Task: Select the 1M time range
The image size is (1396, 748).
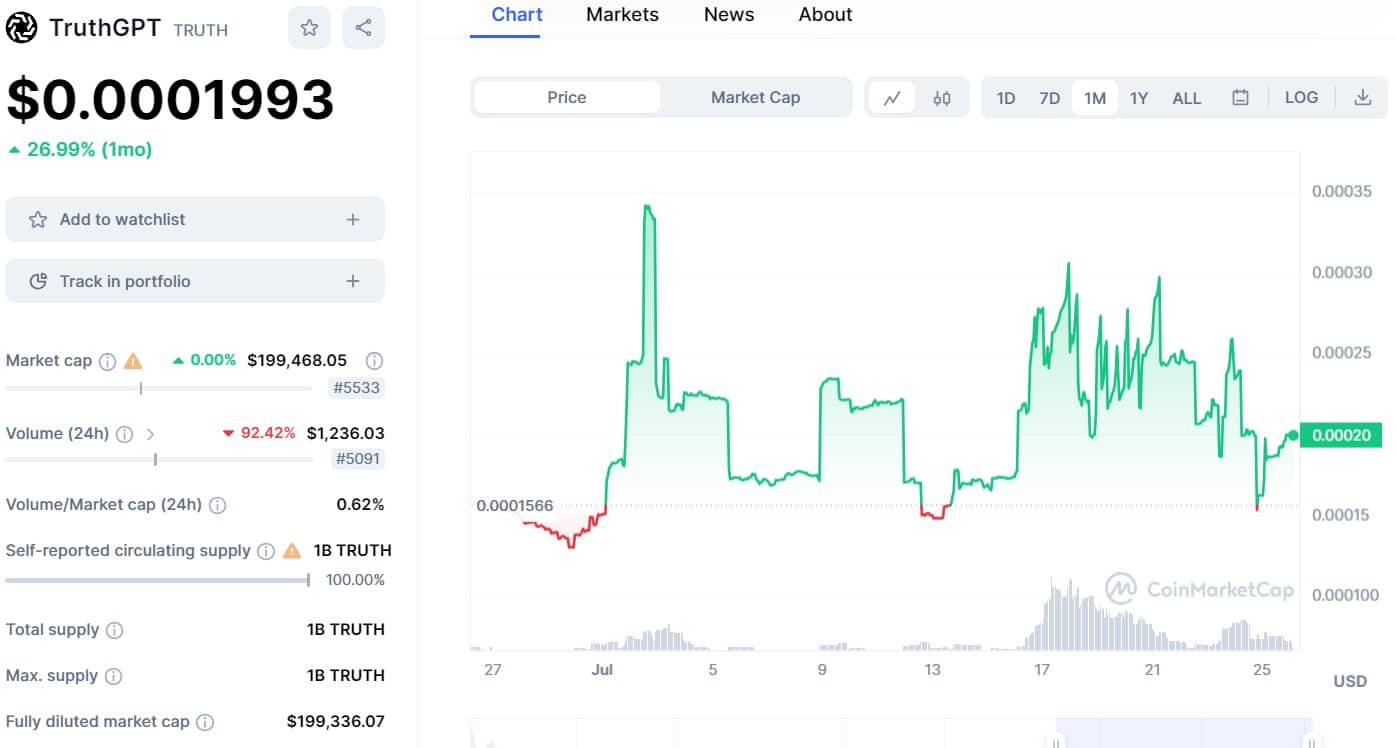Action: tap(1095, 98)
